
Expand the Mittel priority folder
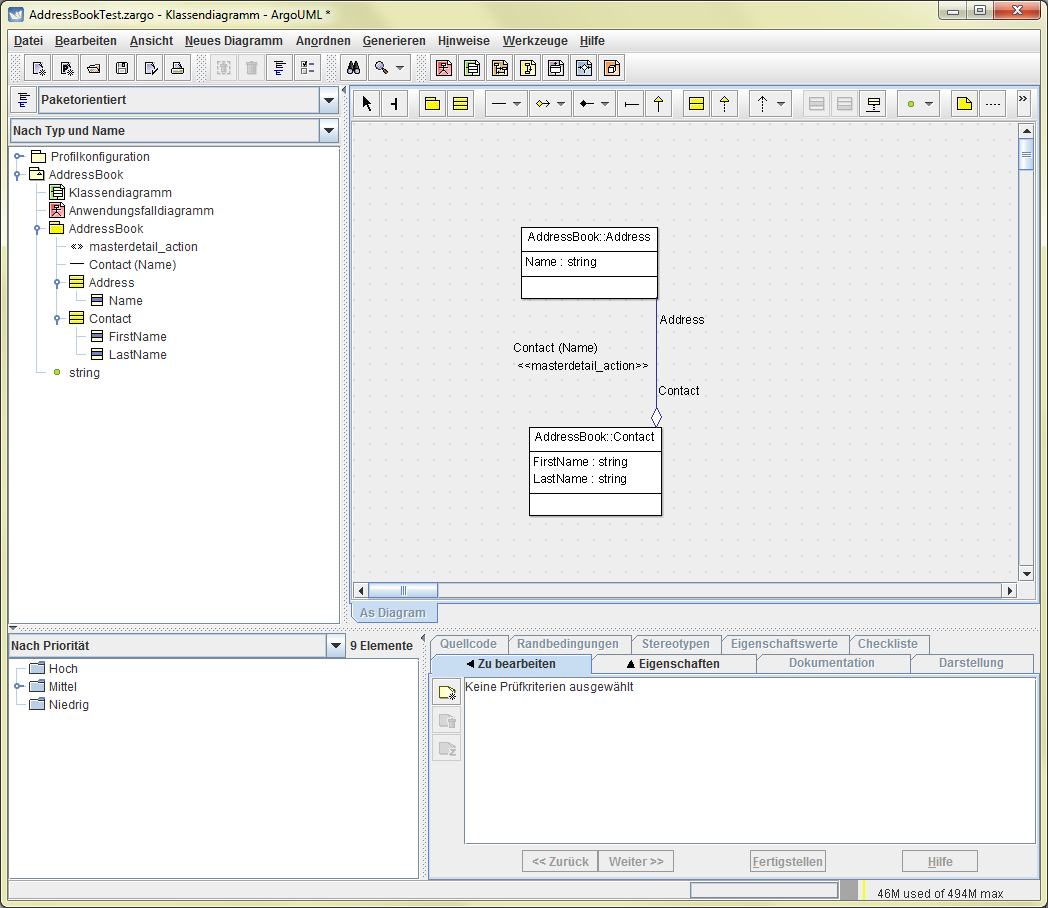(18, 687)
